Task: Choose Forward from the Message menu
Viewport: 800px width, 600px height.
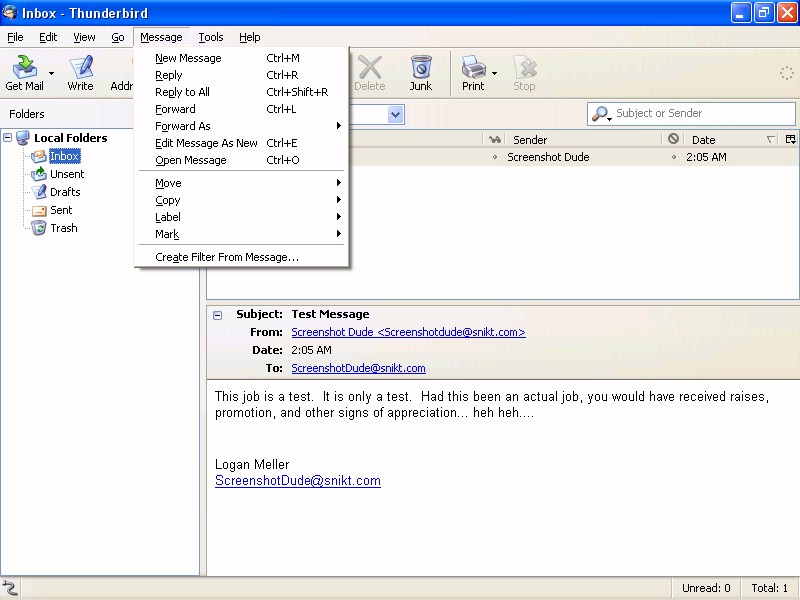Action: (242, 109)
